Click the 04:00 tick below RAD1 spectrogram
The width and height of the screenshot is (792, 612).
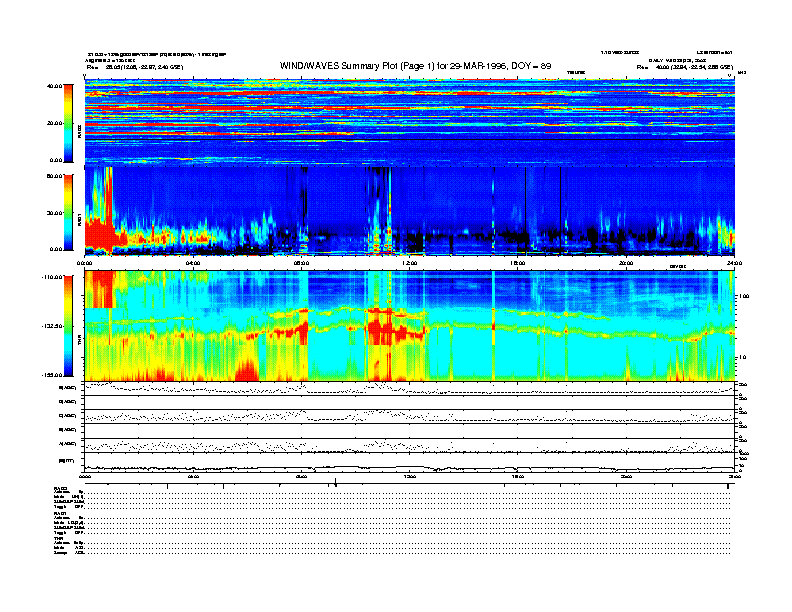(x=193, y=263)
